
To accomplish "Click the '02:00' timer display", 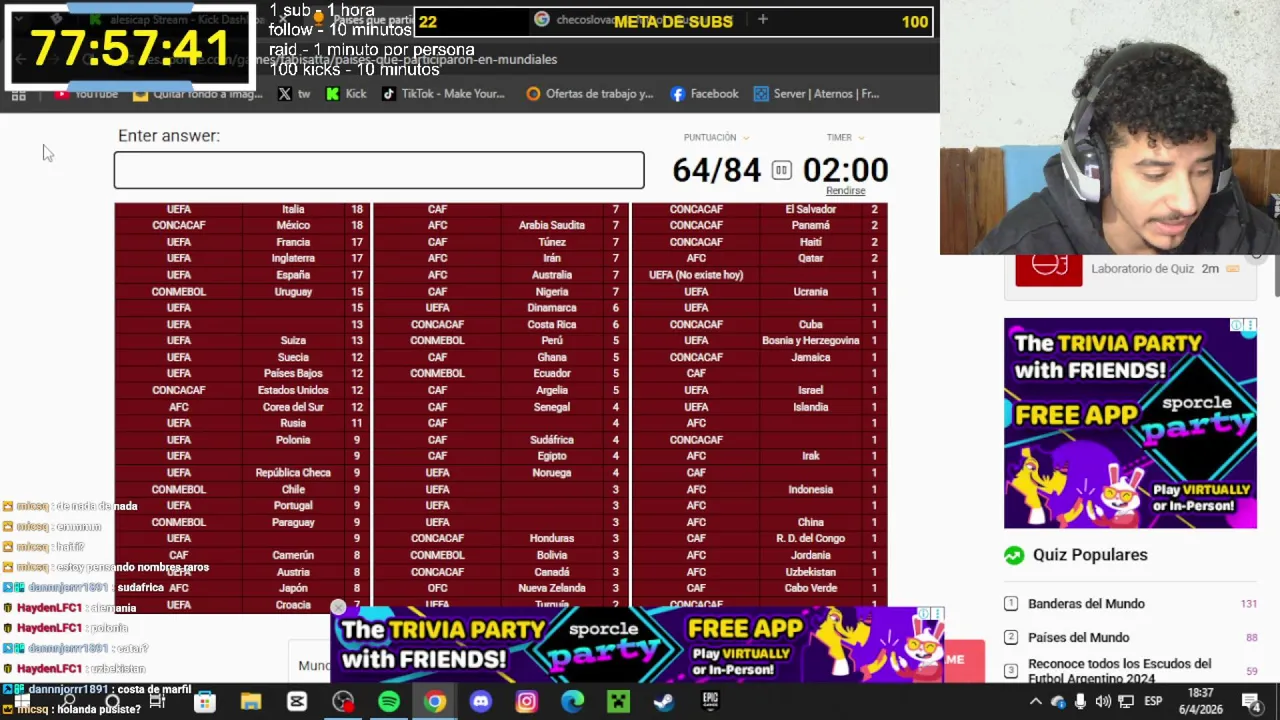I will pos(845,170).
